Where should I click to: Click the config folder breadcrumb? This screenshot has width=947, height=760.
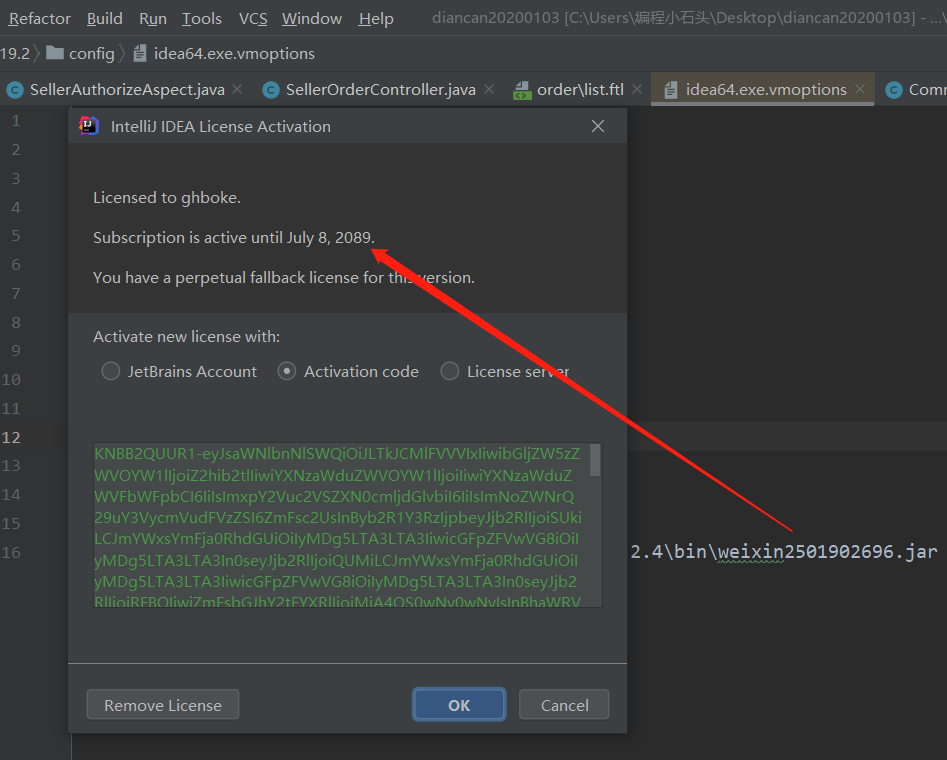pyautogui.click(x=80, y=54)
